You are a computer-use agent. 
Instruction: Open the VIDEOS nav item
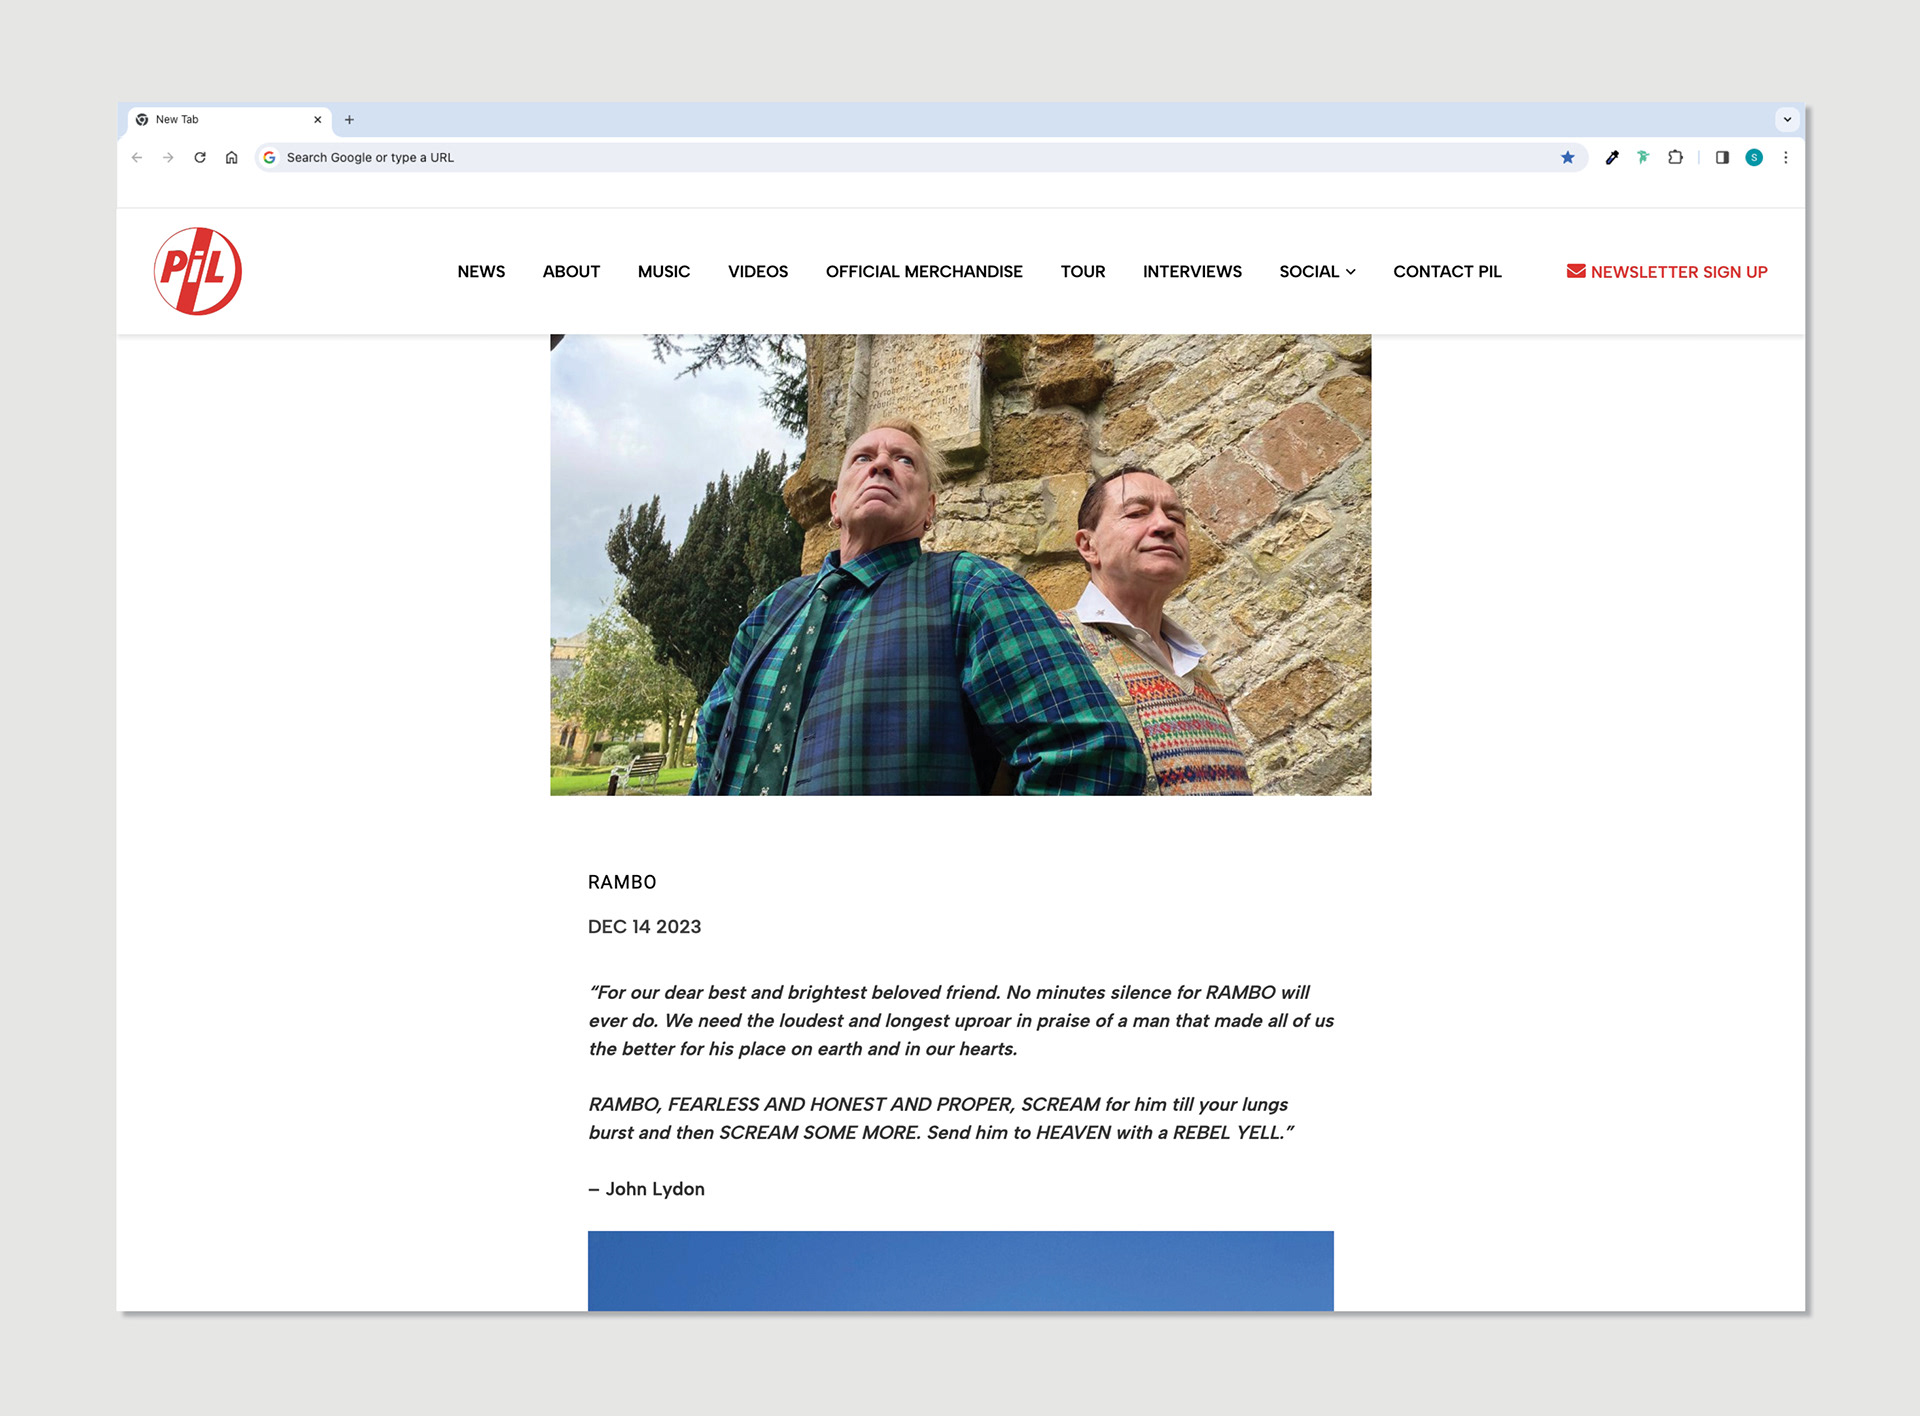point(758,272)
